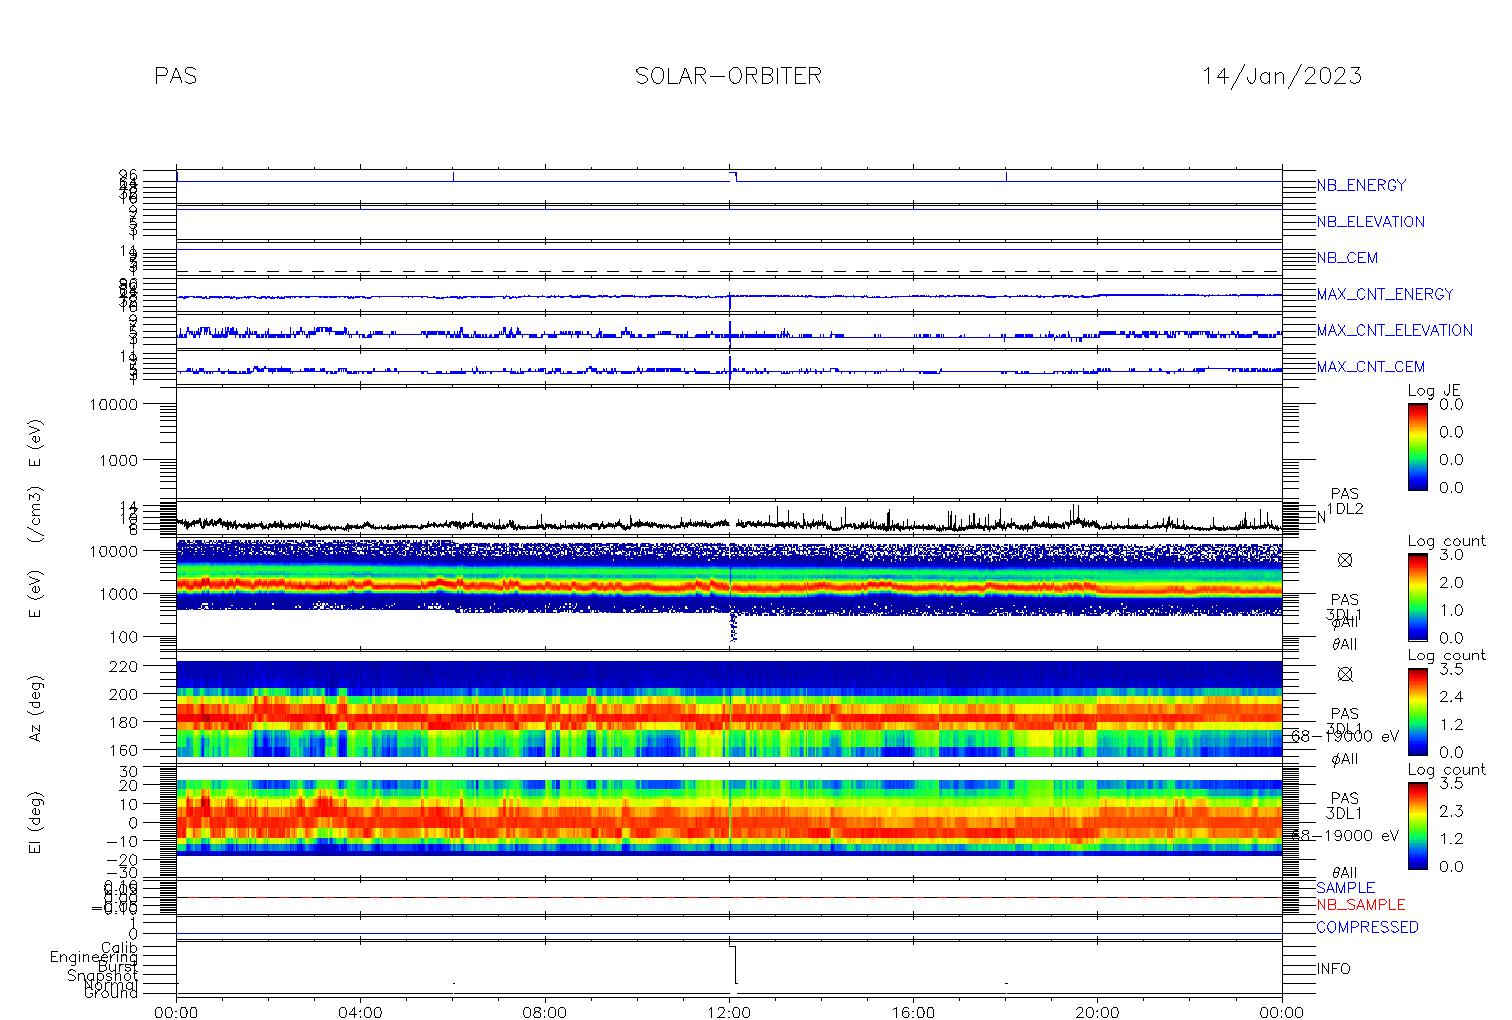This screenshot has width=1512, height=1020.
Task: Select the MAX_CNT_CEM label
Action: tap(1370, 367)
